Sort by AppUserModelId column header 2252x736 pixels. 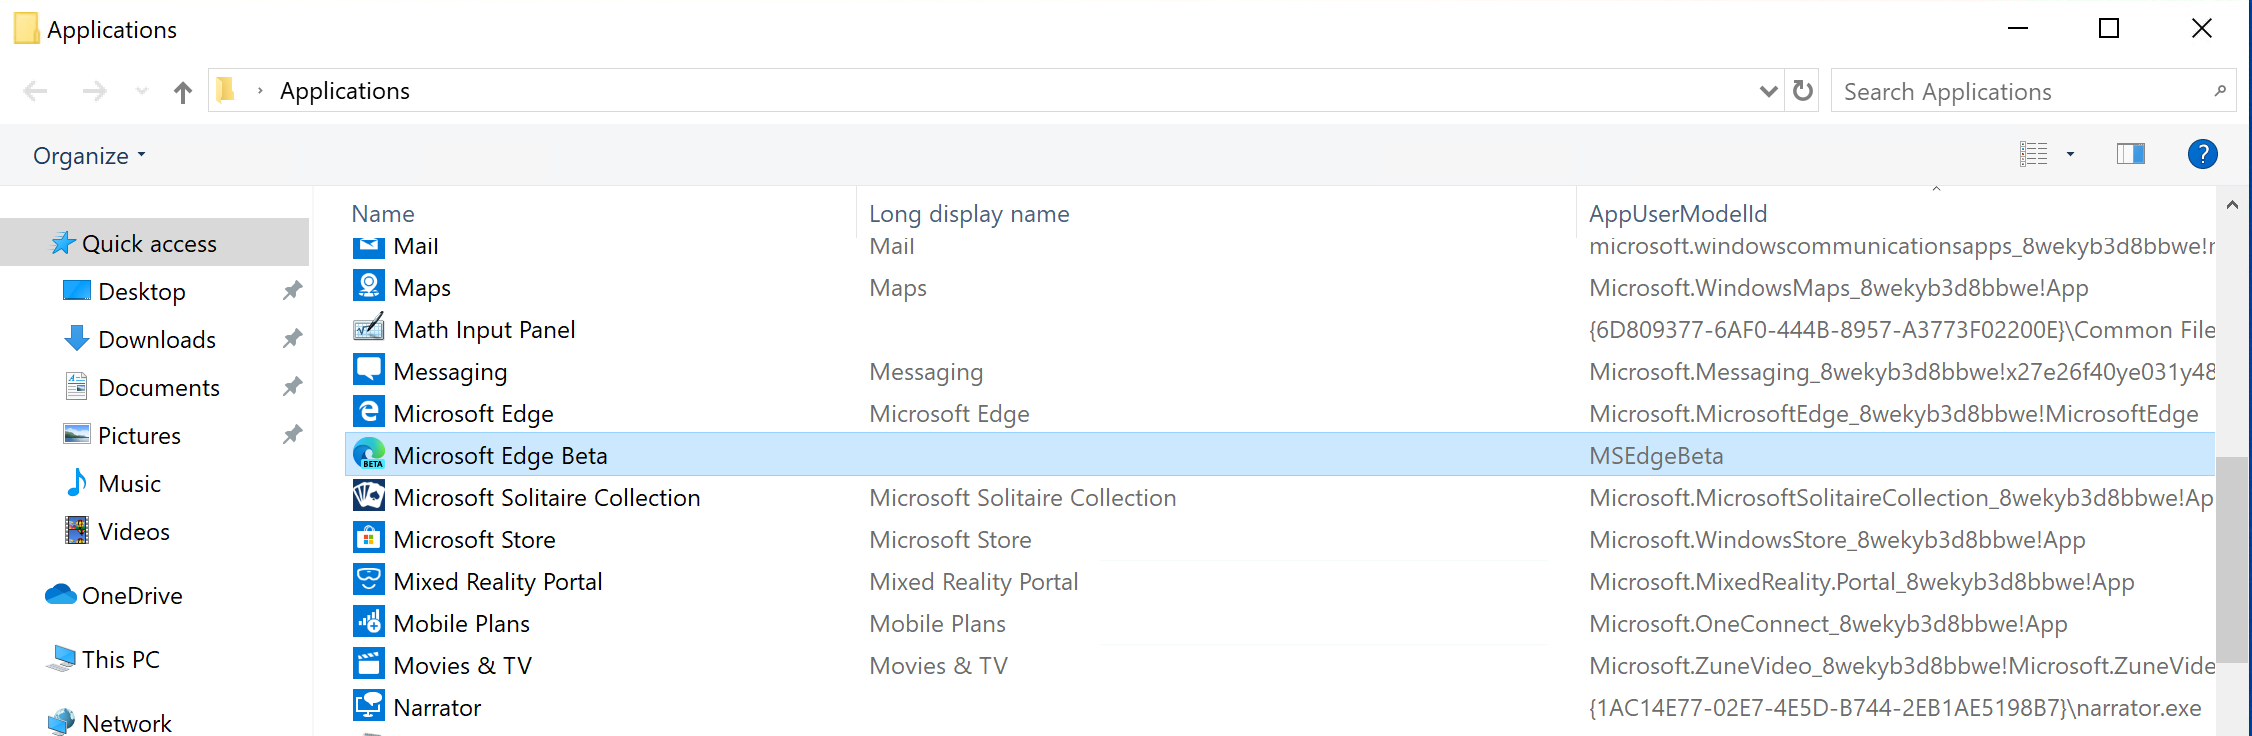pyautogui.click(x=1678, y=214)
